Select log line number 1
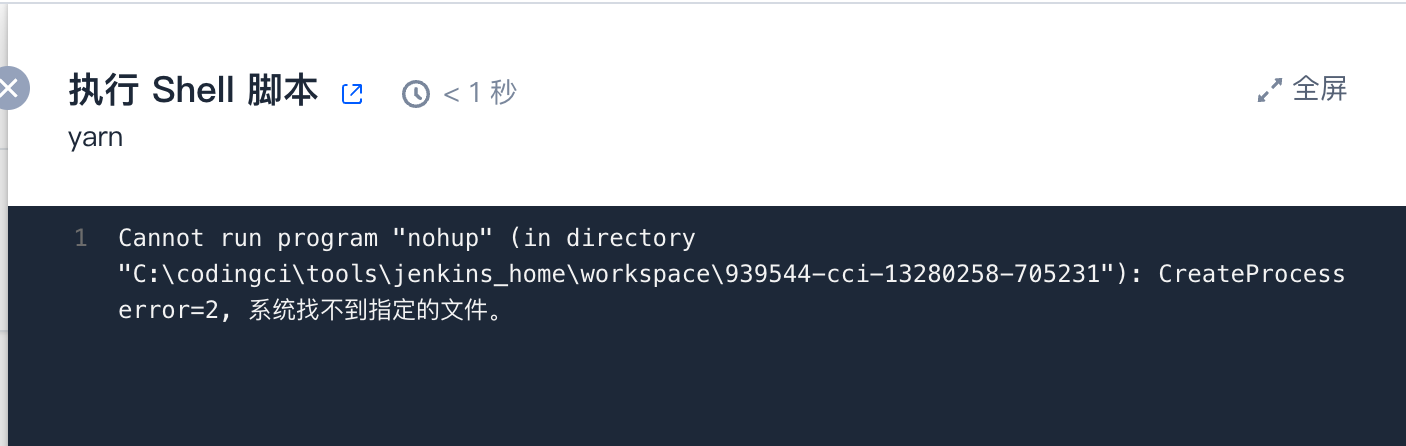Screen dimensions: 1406x446 pos(81,238)
